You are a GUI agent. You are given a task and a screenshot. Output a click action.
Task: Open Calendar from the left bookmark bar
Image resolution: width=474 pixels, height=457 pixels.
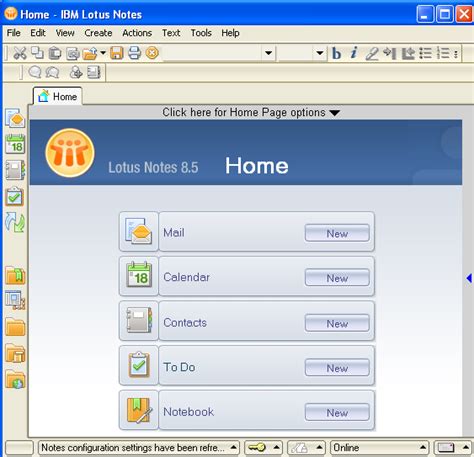tap(15, 144)
